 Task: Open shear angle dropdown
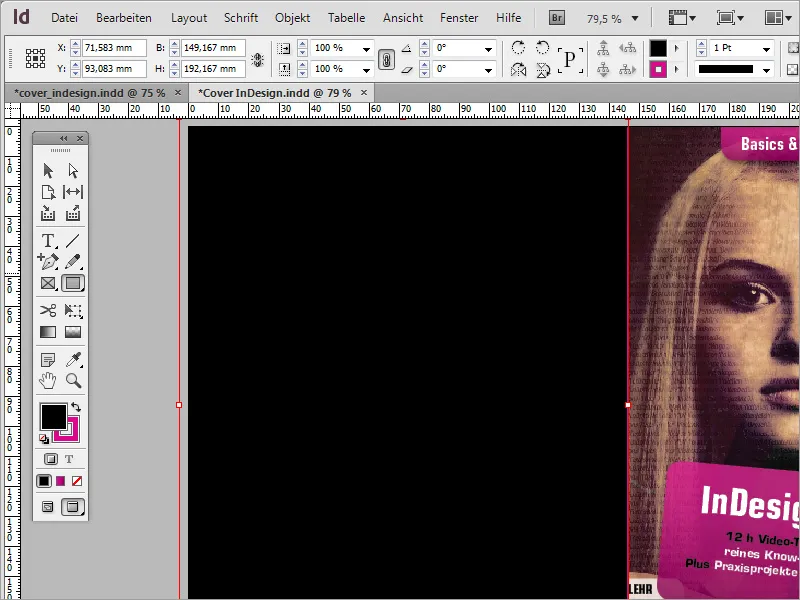tap(488, 70)
